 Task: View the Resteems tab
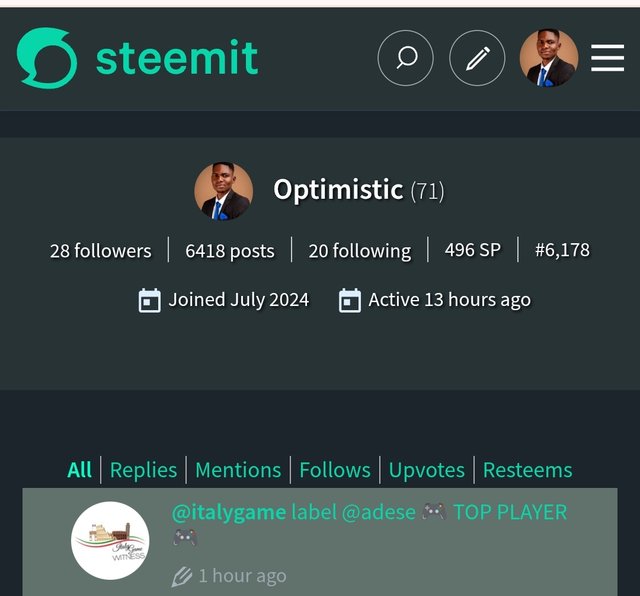pyautogui.click(x=527, y=470)
